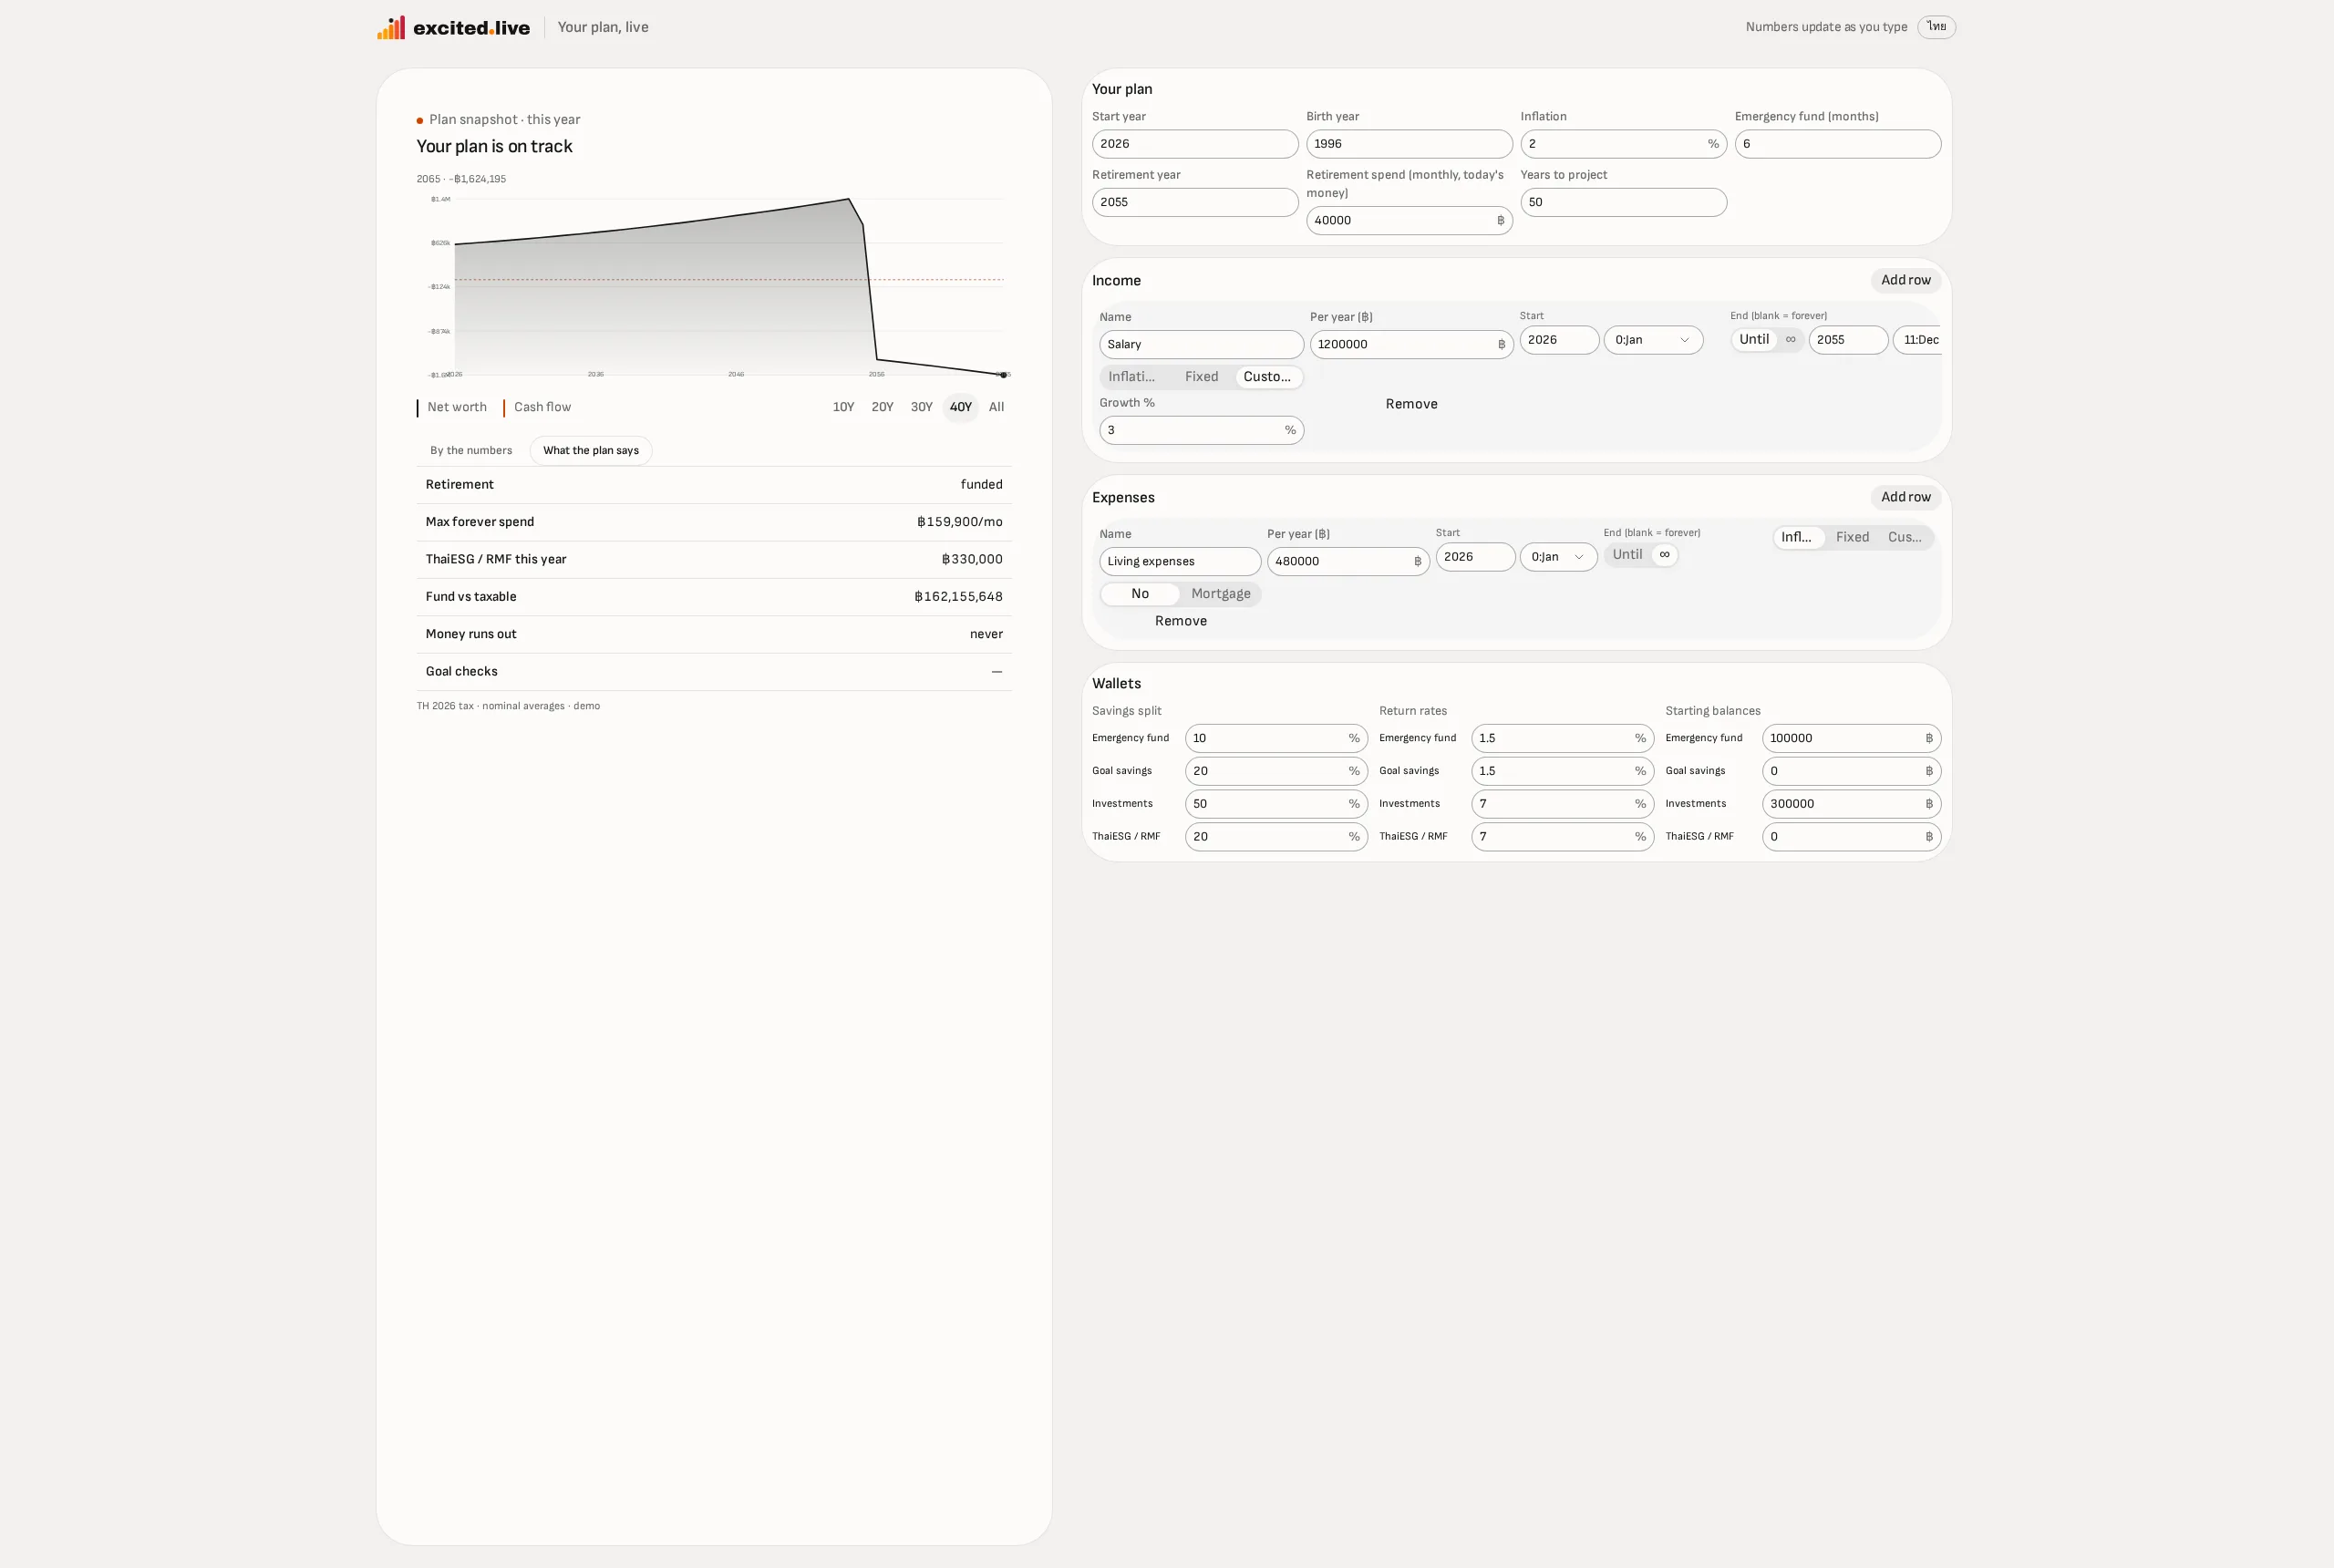Select the infinity end option for Living expenses

[x=1664, y=555]
